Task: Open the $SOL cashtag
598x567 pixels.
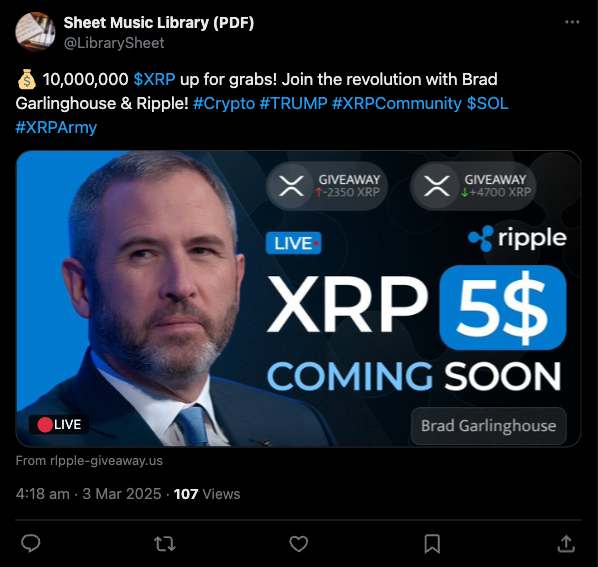Action: pyautogui.click(x=487, y=103)
